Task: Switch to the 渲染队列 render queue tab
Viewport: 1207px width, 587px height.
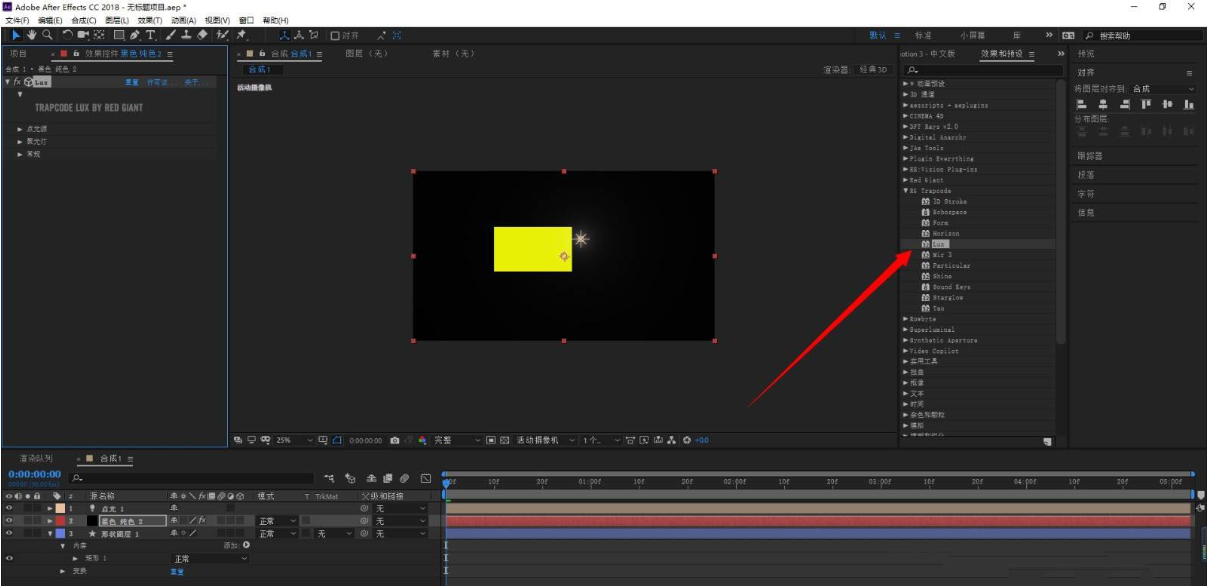Action: (35, 458)
